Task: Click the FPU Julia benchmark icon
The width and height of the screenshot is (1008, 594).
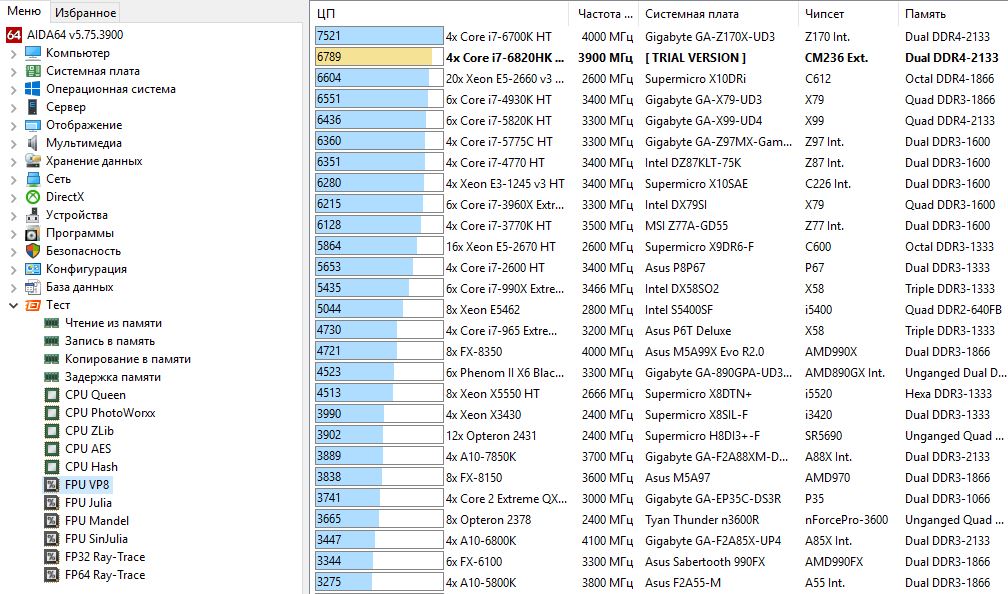Action: click(52, 503)
